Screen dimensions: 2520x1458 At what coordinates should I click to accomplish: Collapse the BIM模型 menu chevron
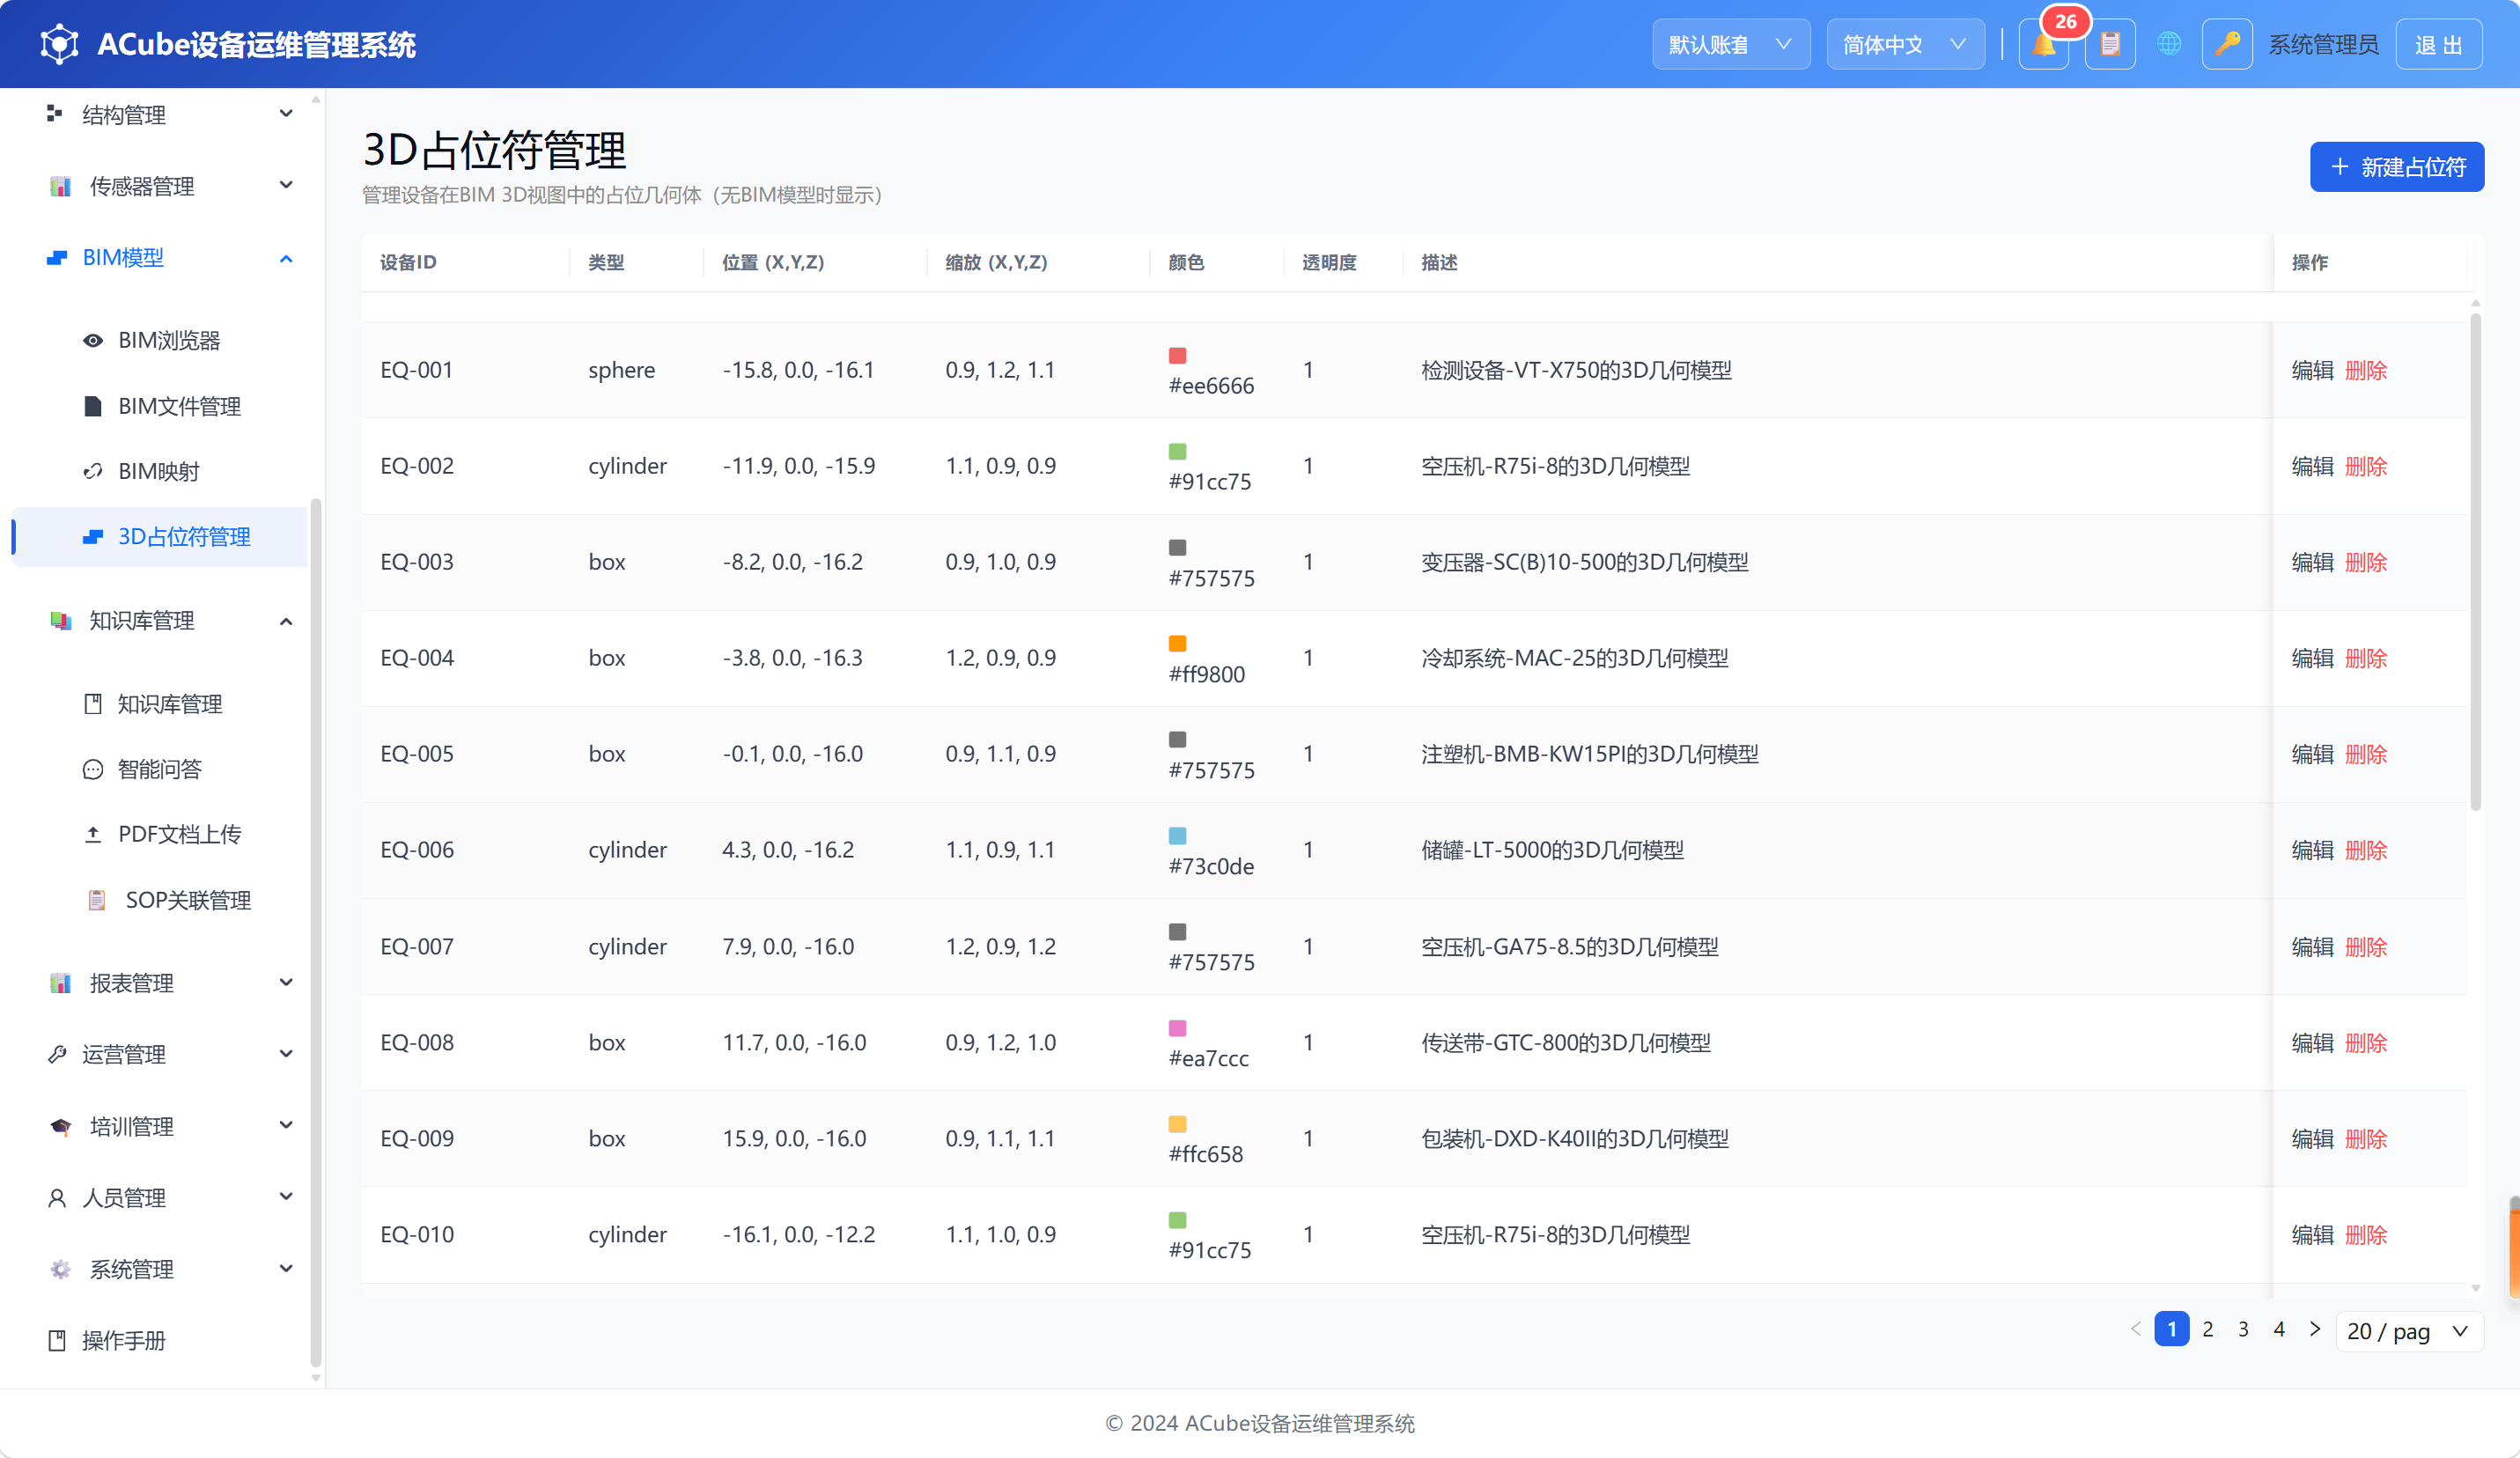[286, 258]
